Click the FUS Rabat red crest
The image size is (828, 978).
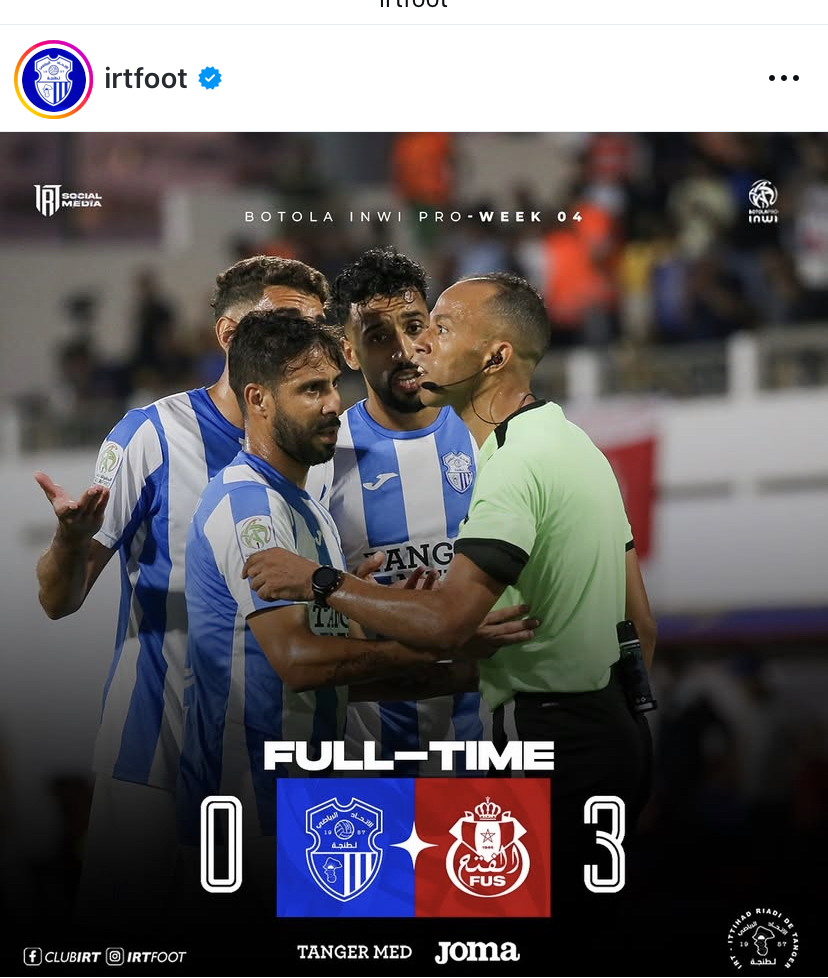[488, 847]
